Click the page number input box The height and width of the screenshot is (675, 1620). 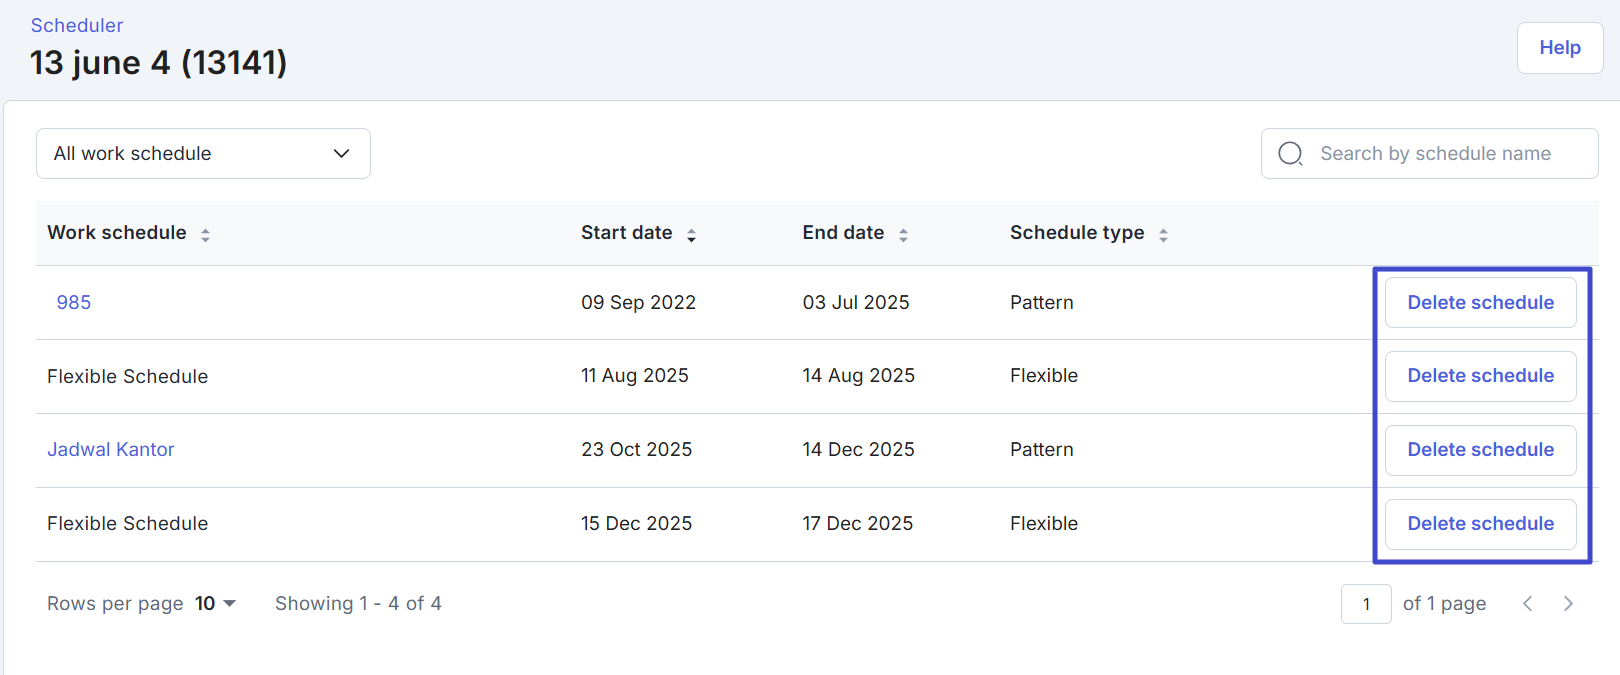click(1365, 604)
